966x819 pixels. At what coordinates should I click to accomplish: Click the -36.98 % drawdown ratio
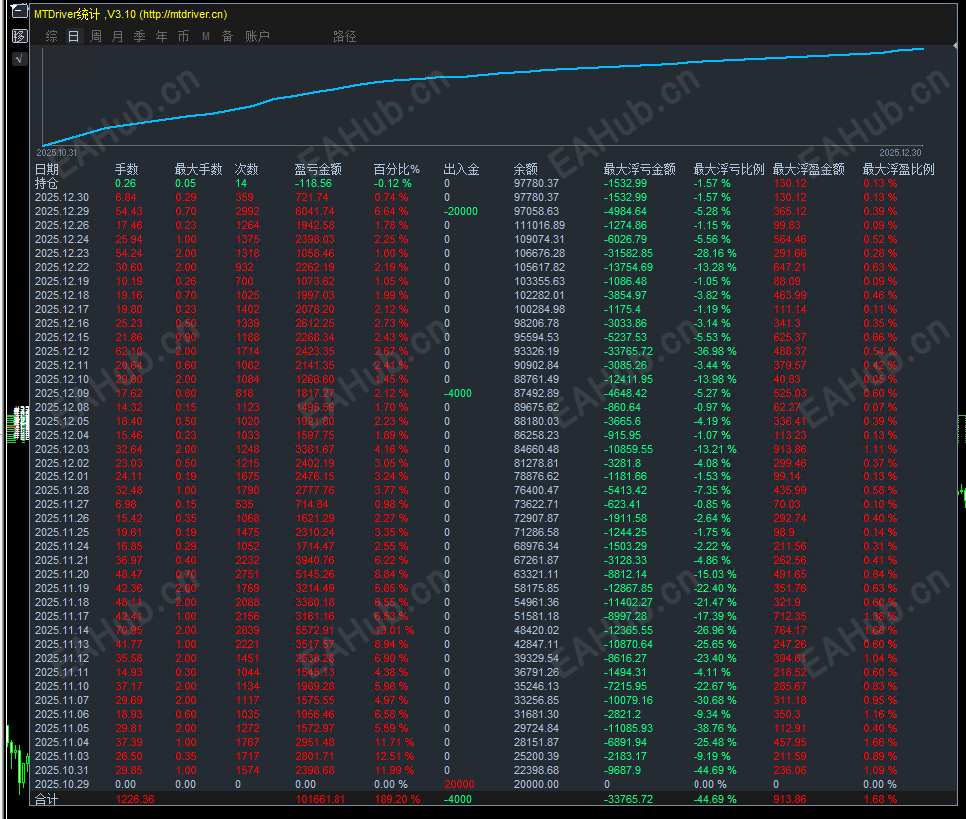point(715,351)
